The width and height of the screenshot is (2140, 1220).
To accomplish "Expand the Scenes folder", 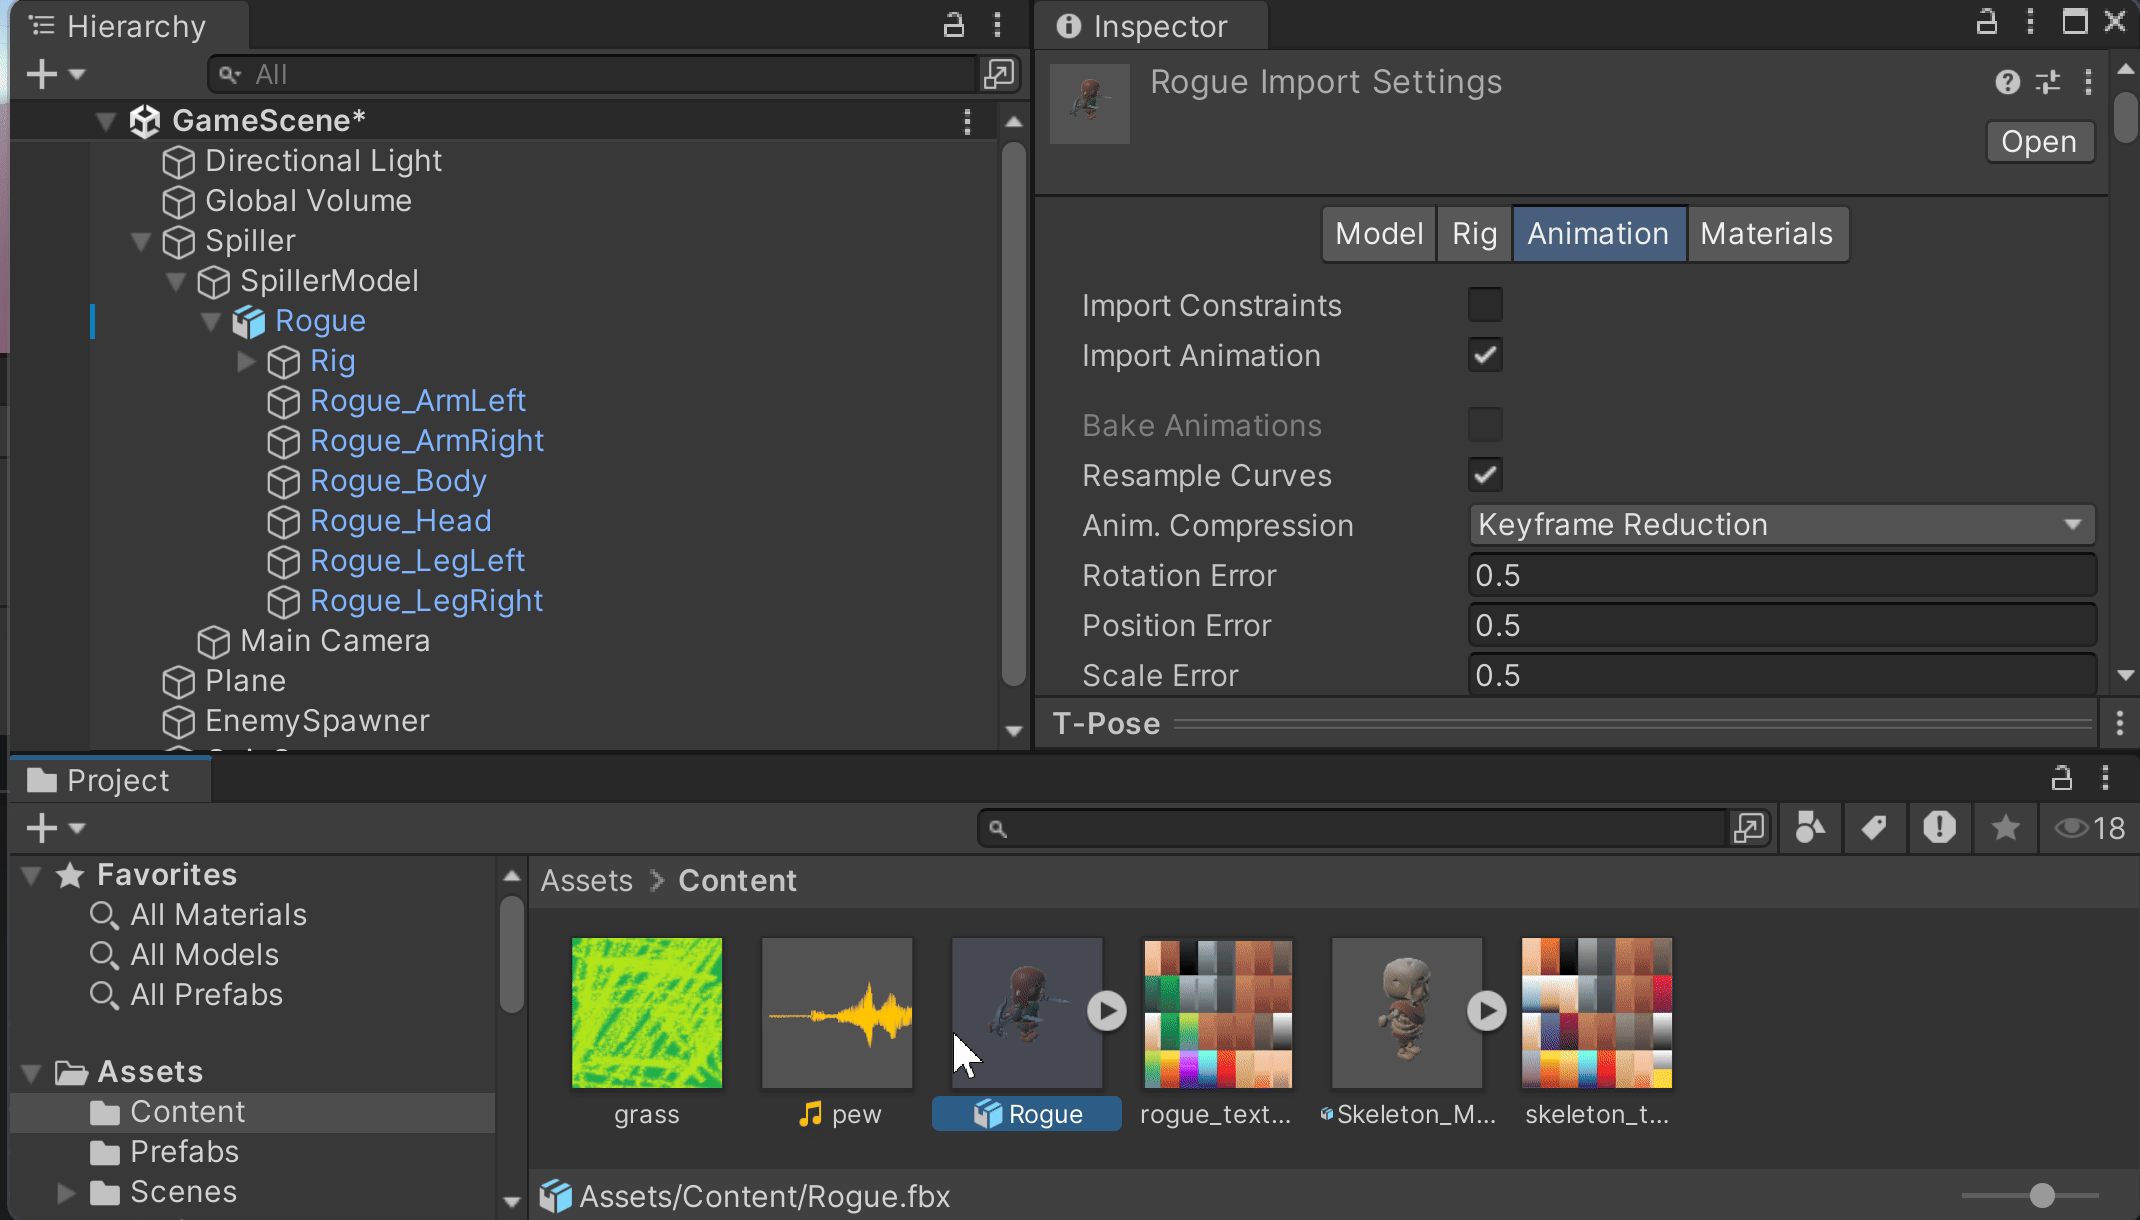I will click(x=66, y=1192).
